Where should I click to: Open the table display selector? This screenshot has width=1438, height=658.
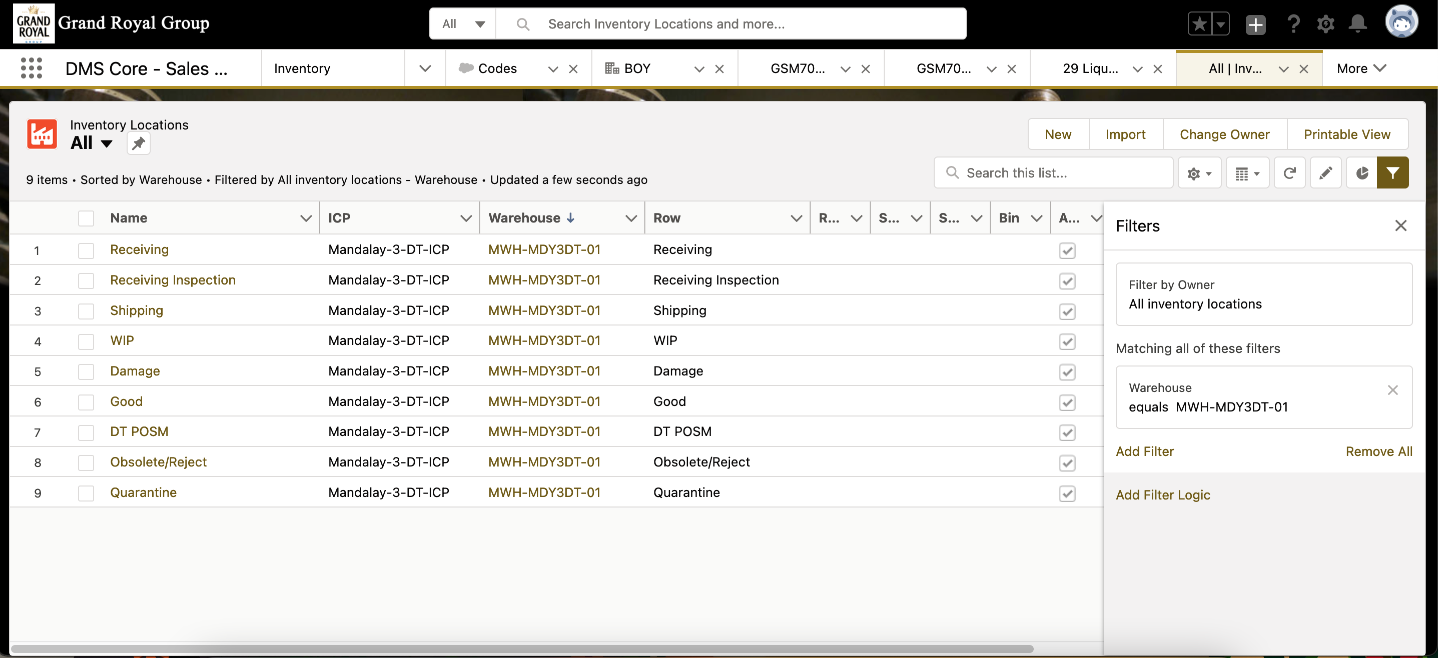click(1247, 173)
